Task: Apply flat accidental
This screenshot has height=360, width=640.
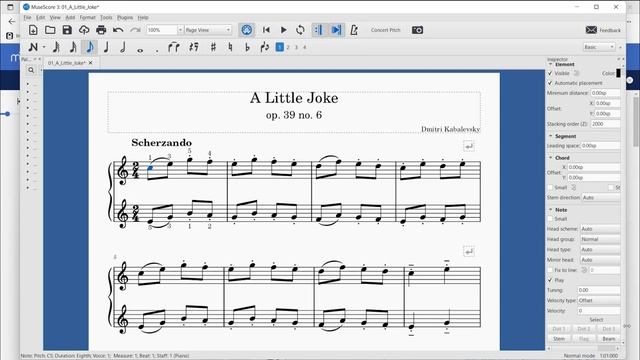Action: (247, 47)
